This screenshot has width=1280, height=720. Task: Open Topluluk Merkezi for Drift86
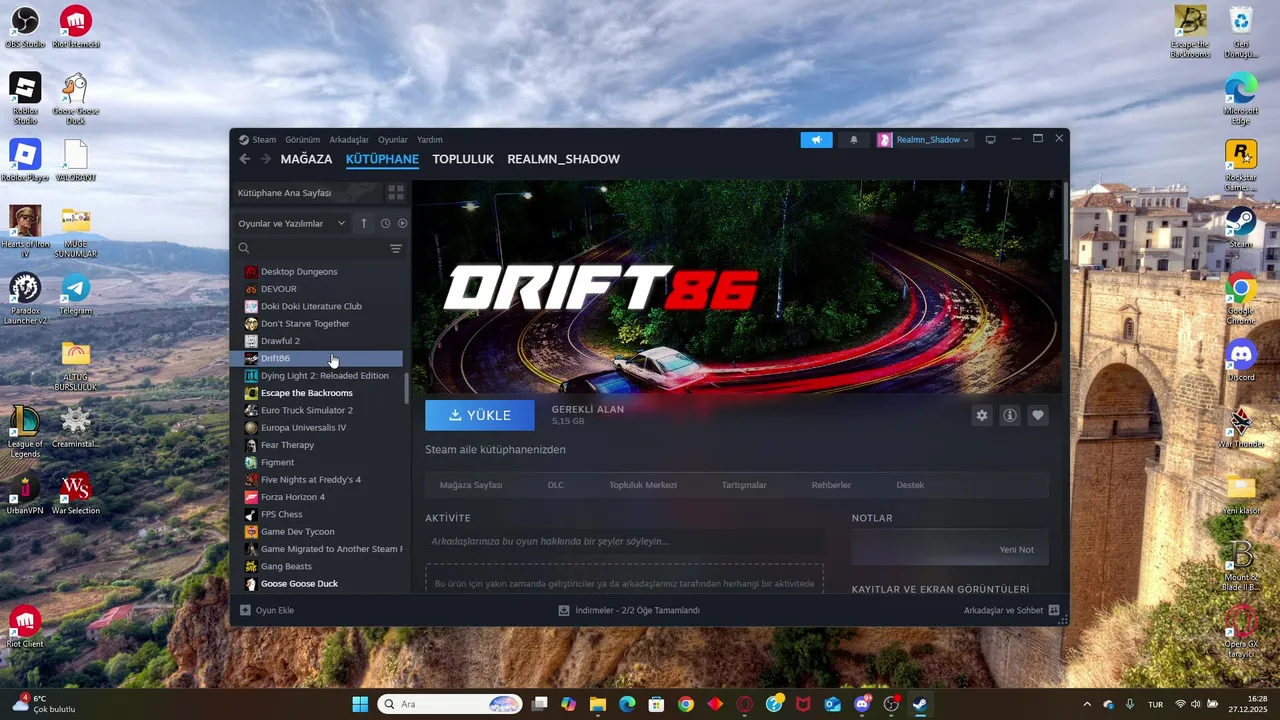[643, 485]
